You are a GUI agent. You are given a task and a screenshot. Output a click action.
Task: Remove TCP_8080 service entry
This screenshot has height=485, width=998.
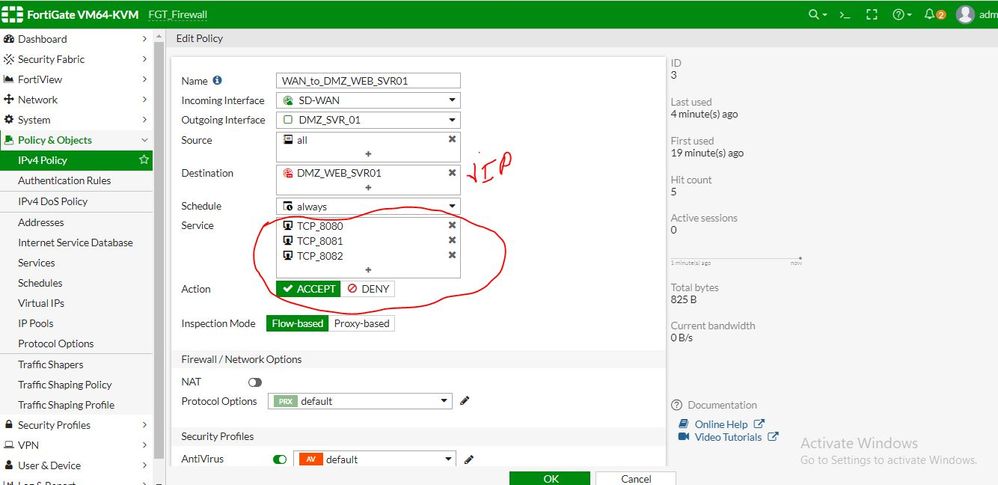452,225
